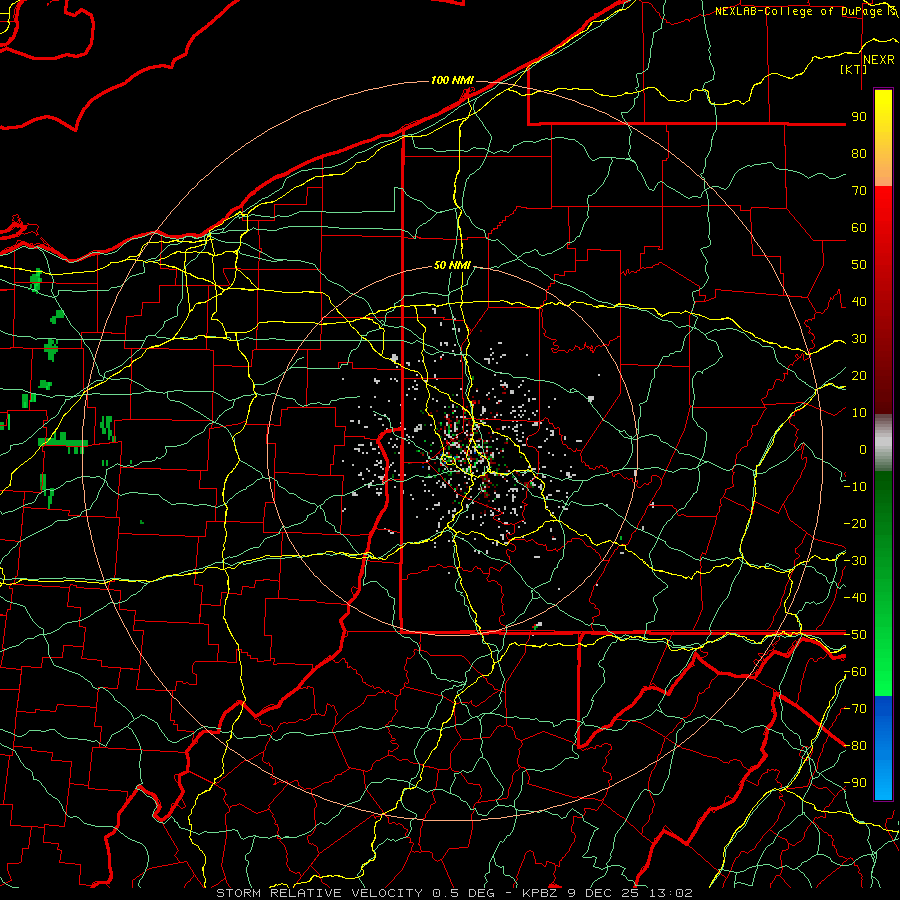The width and height of the screenshot is (900, 900).
Task: Pick the bright red segment of color bar
Action: point(883,212)
